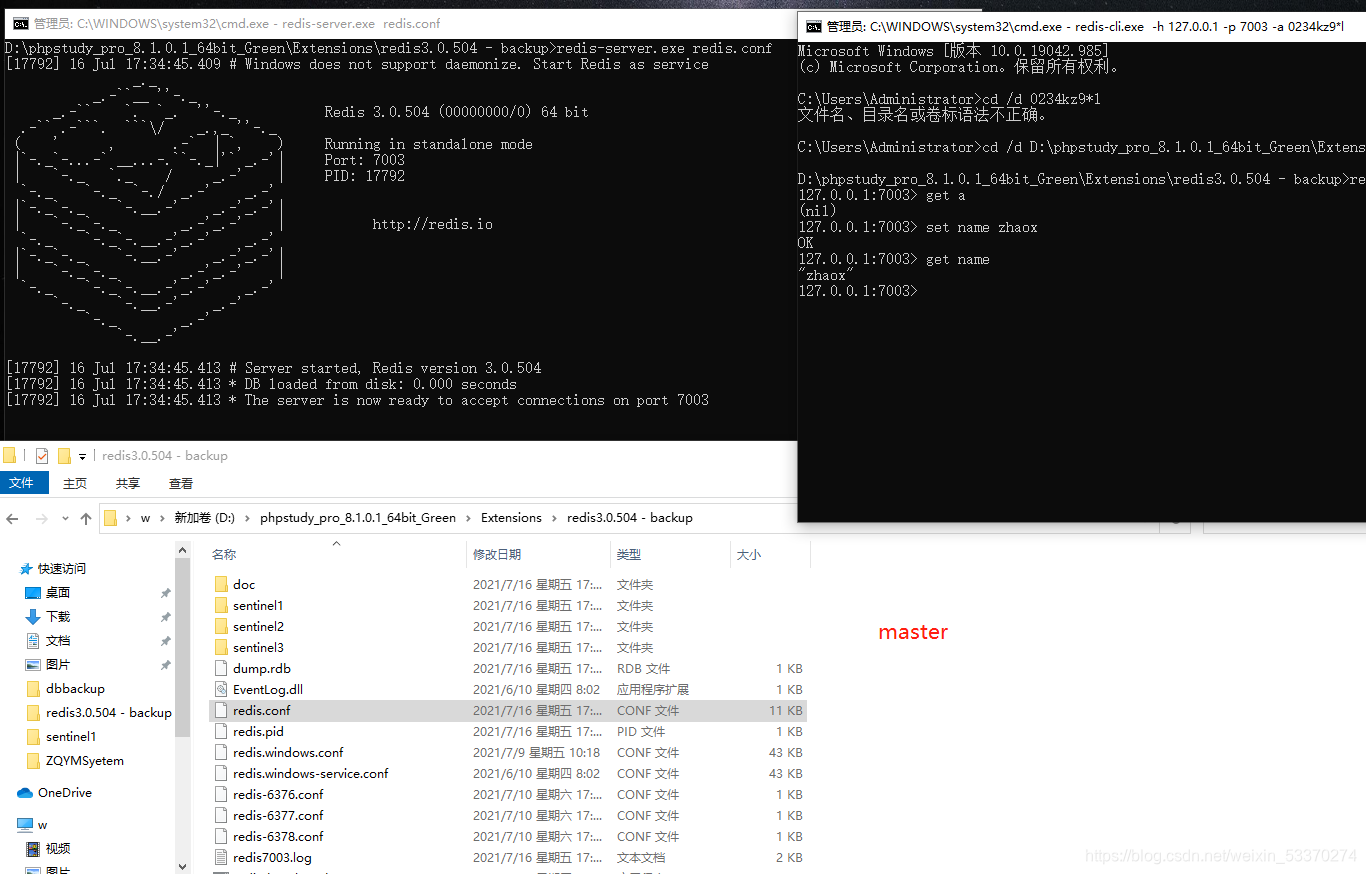Click the 应用程序扩展 type cell
Image resolution: width=1366 pixels, height=874 pixels.
point(653,689)
